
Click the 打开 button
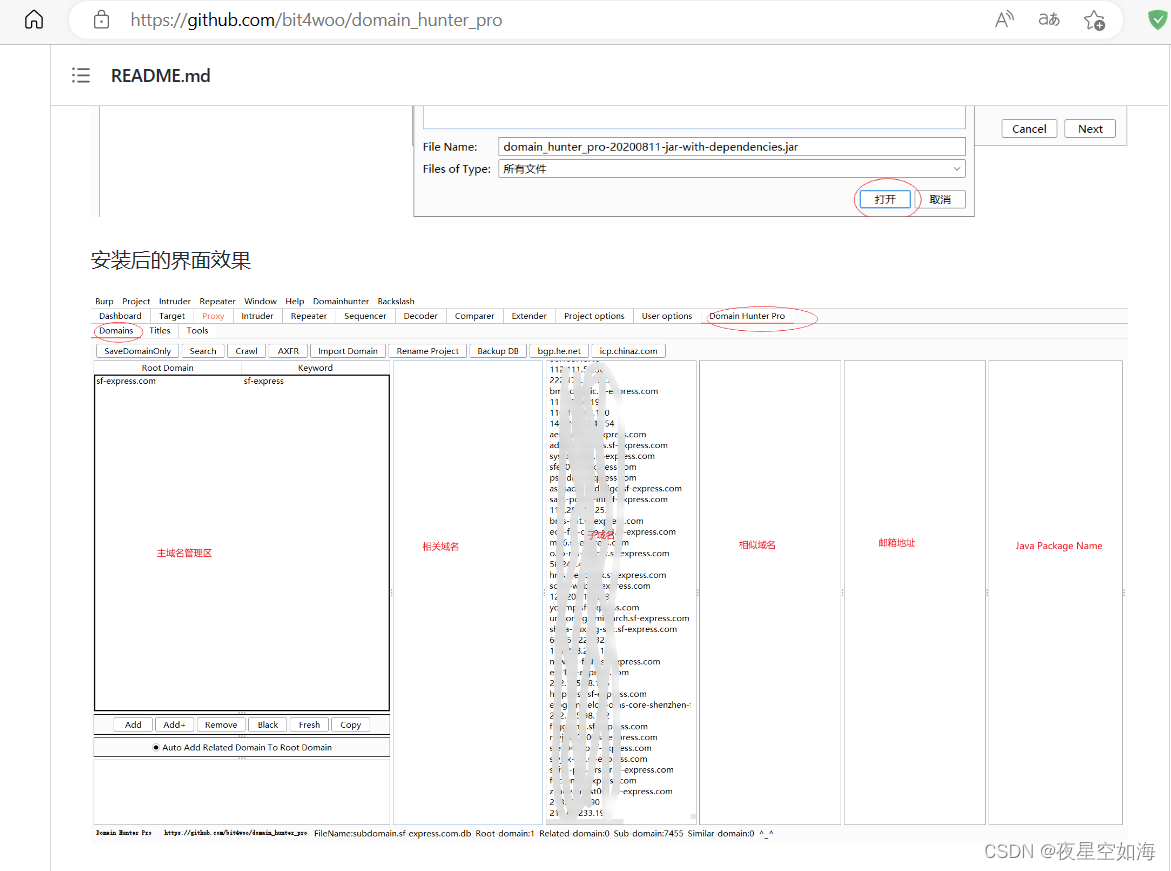tap(885, 199)
